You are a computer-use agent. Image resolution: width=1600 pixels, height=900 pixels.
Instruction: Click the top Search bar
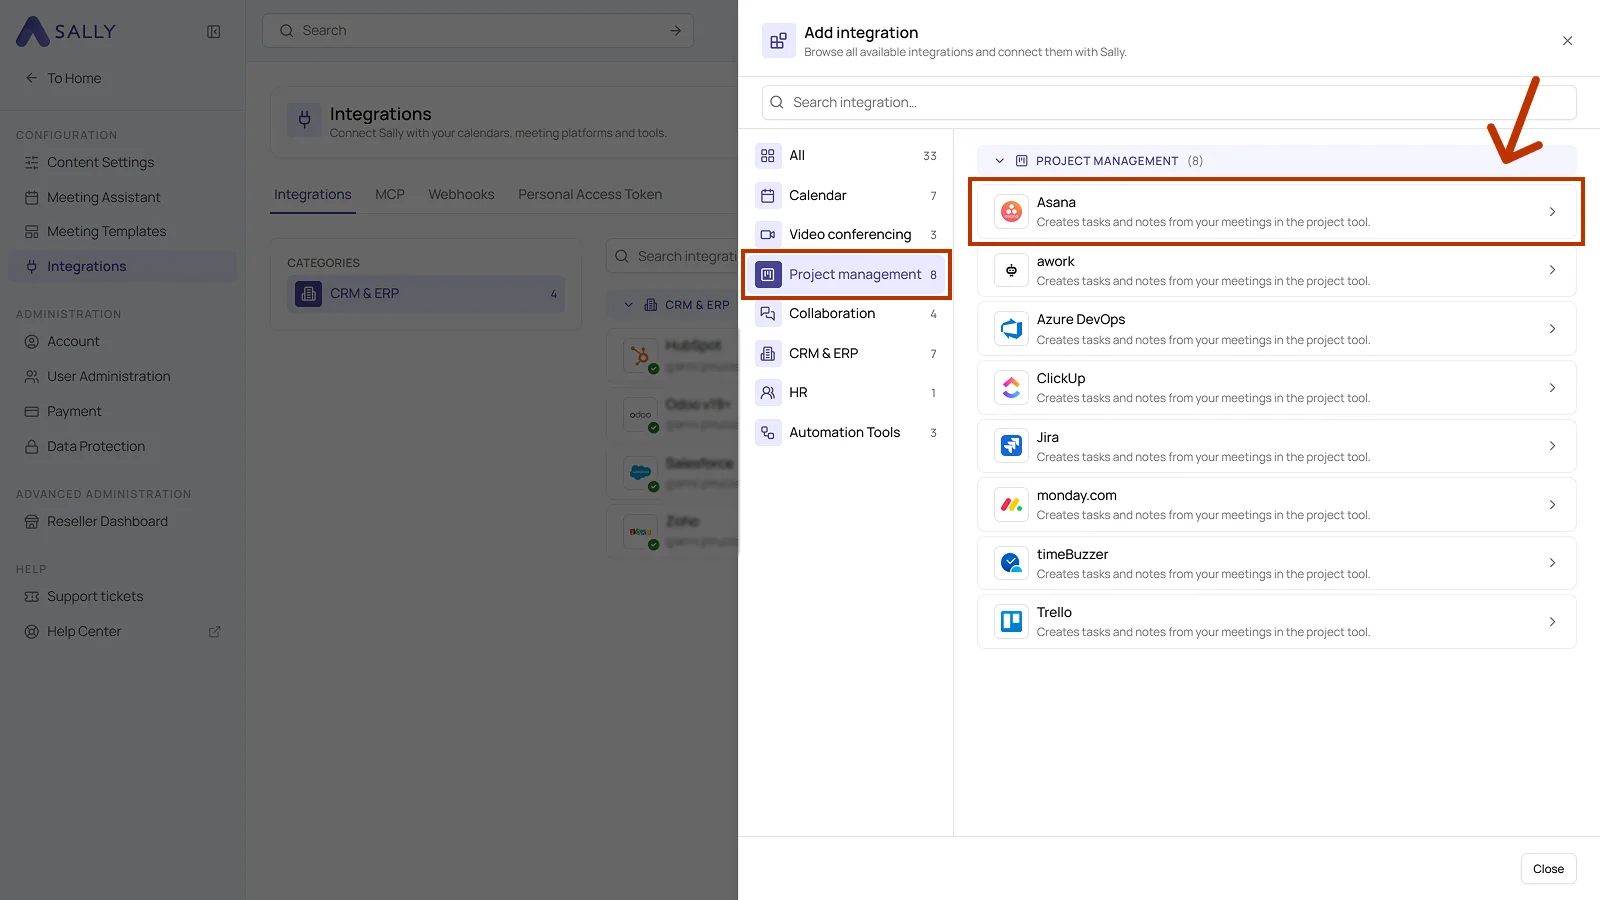coord(478,31)
